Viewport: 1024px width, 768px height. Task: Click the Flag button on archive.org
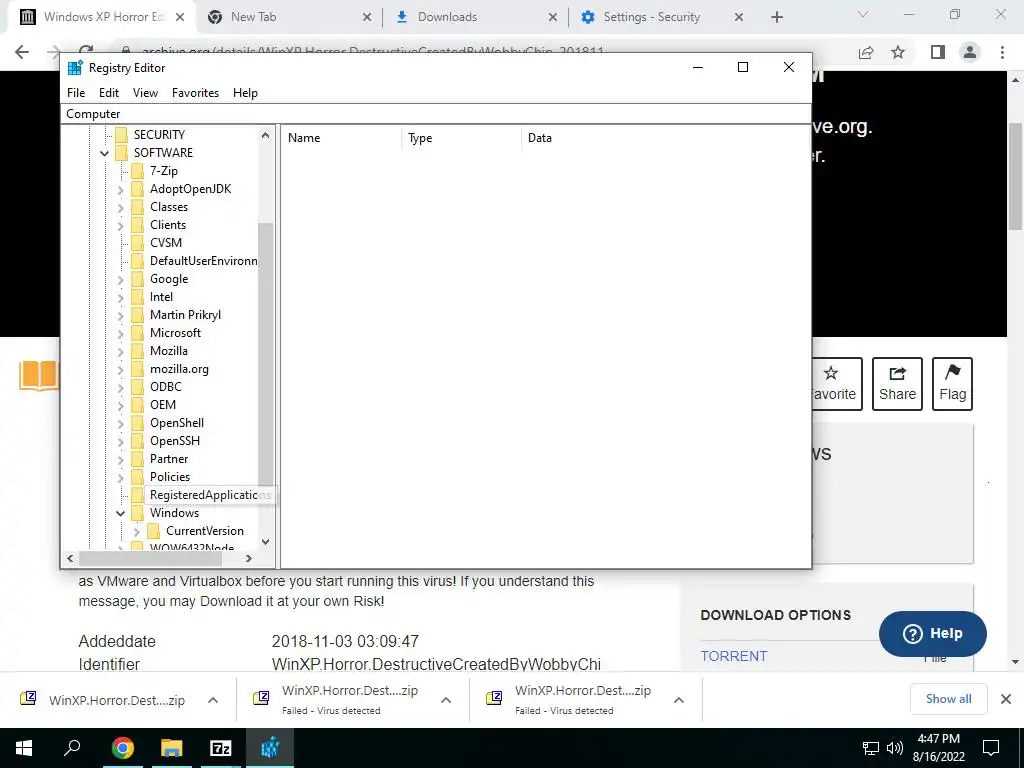(x=952, y=384)
